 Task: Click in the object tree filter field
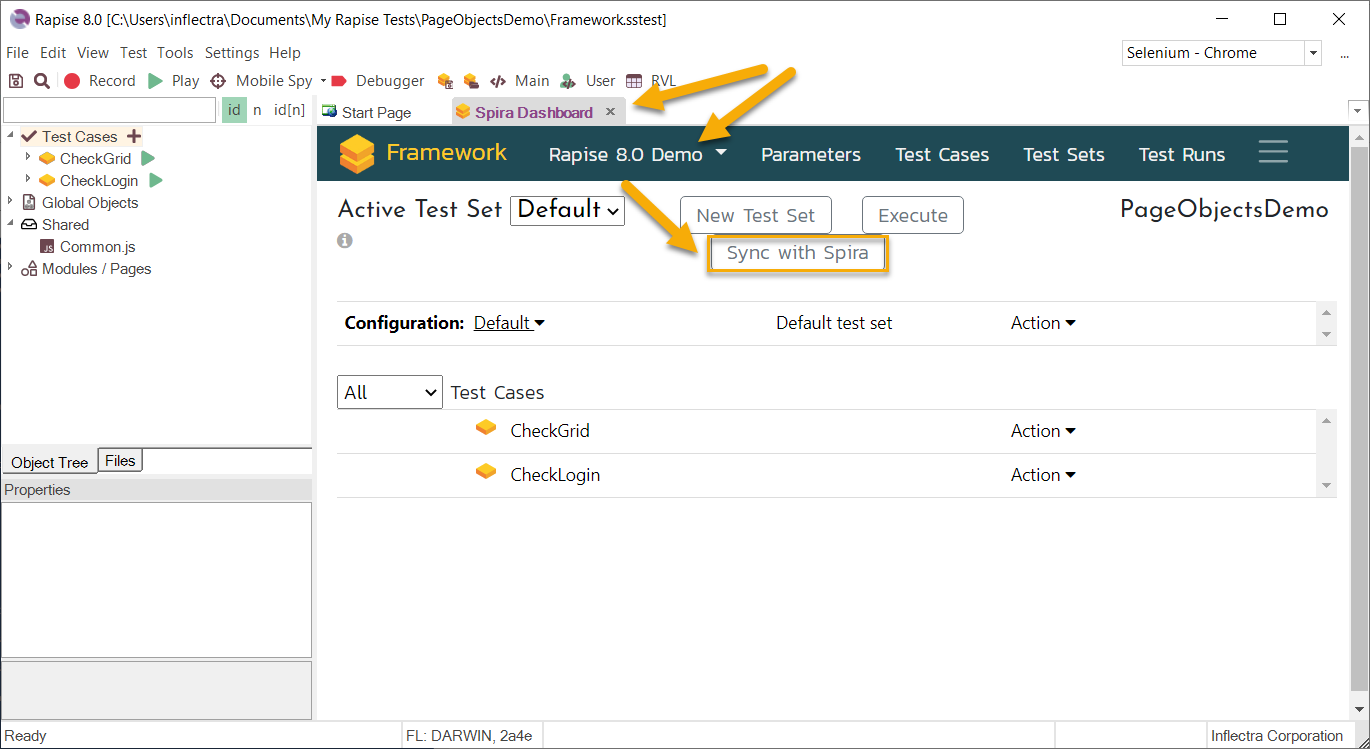110,110
